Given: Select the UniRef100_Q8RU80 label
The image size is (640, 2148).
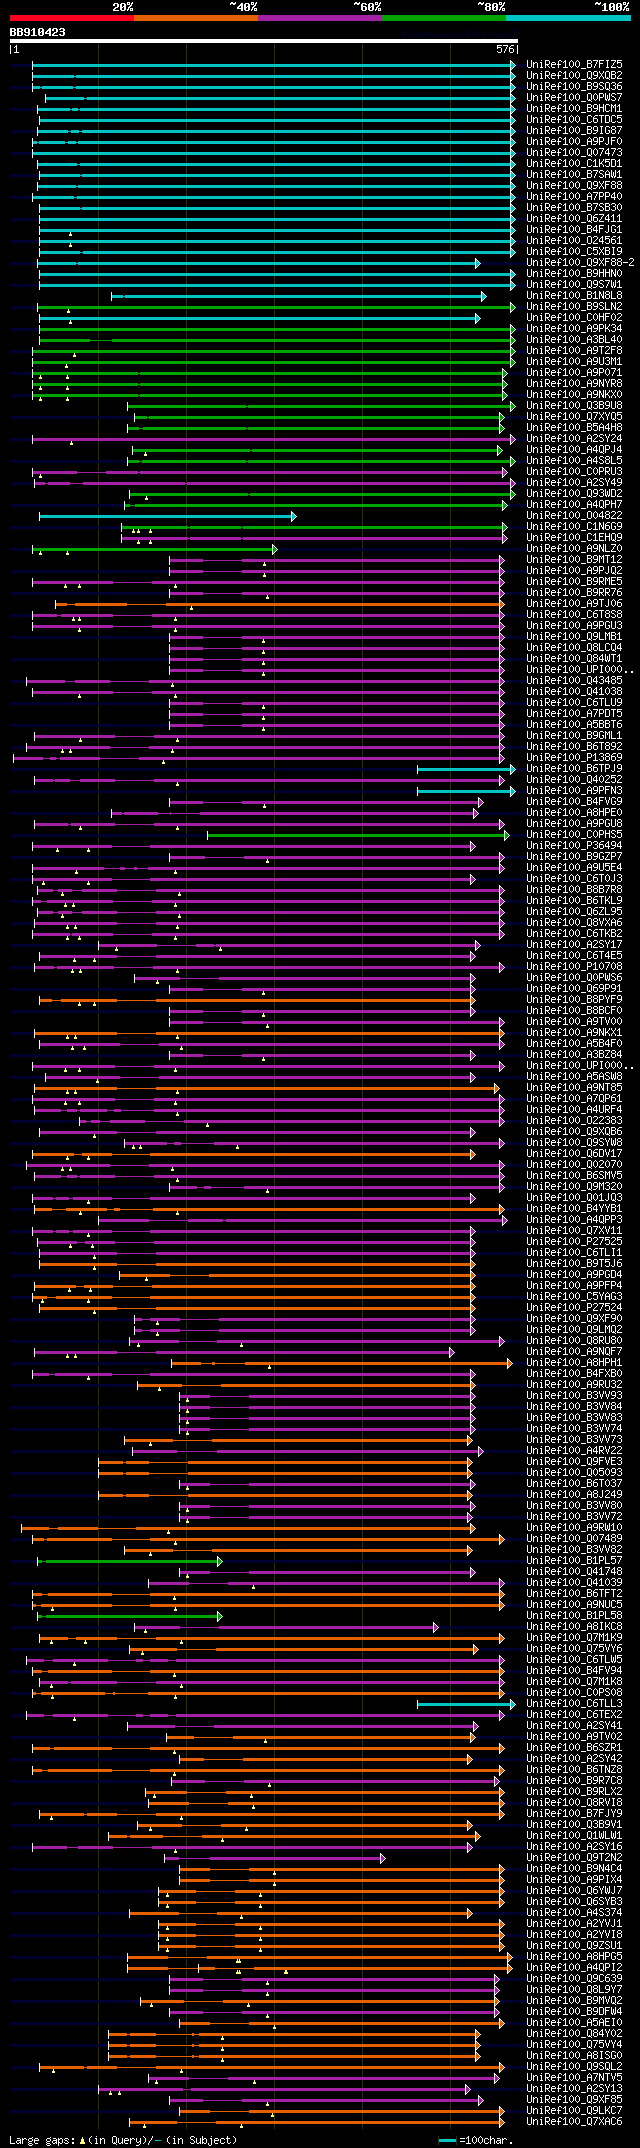Looking at the screenshot, I should 574,1340.
